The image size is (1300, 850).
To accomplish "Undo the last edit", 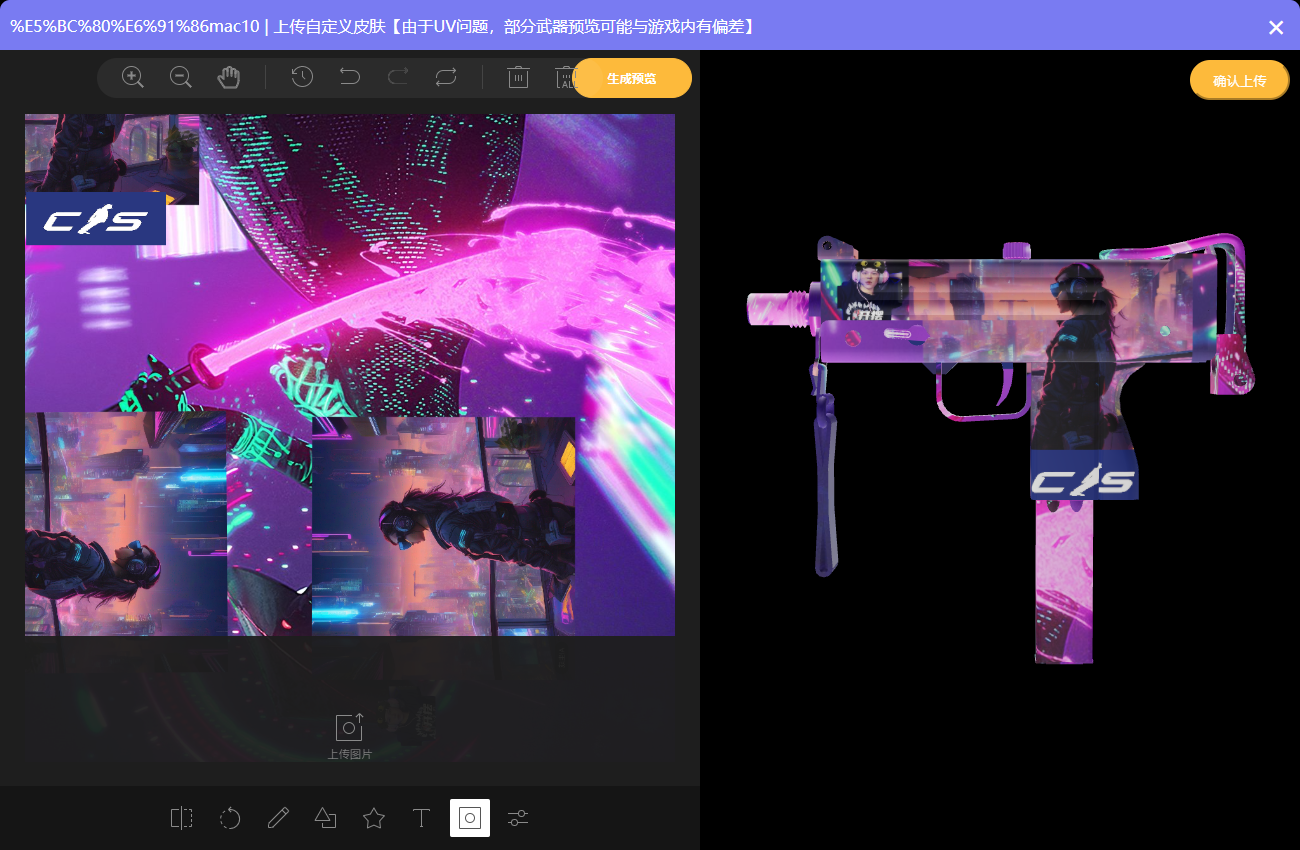I will point(350,77).
